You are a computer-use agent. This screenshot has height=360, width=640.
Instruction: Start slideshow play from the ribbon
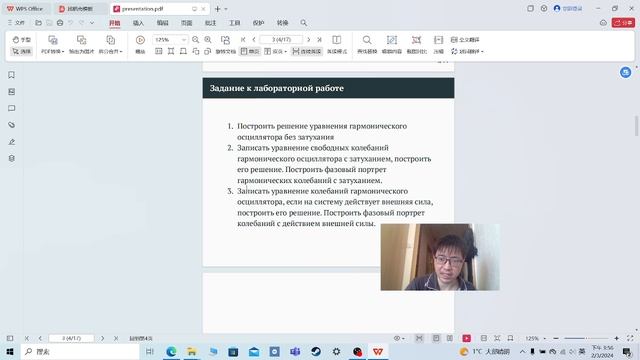point(140,45)
